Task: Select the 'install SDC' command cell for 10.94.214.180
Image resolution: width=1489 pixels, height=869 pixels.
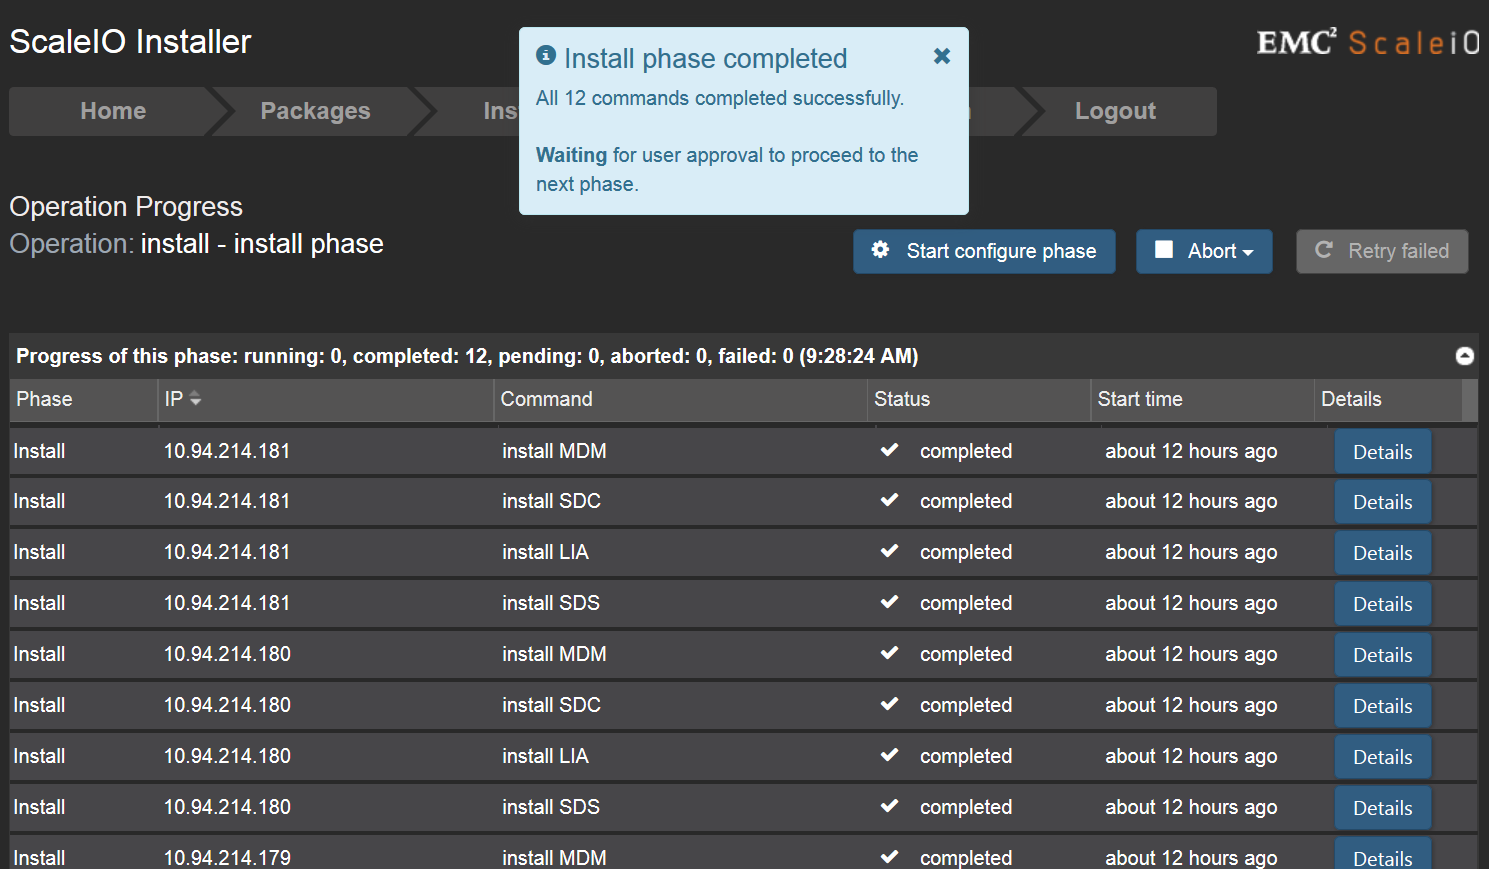Action: [x=551, y=705]
